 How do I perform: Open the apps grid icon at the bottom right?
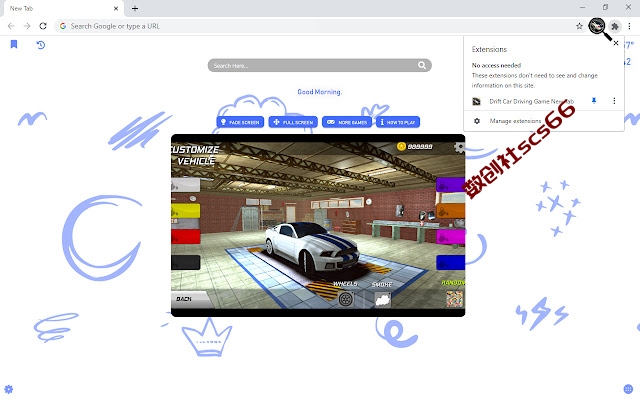(628, 389)
